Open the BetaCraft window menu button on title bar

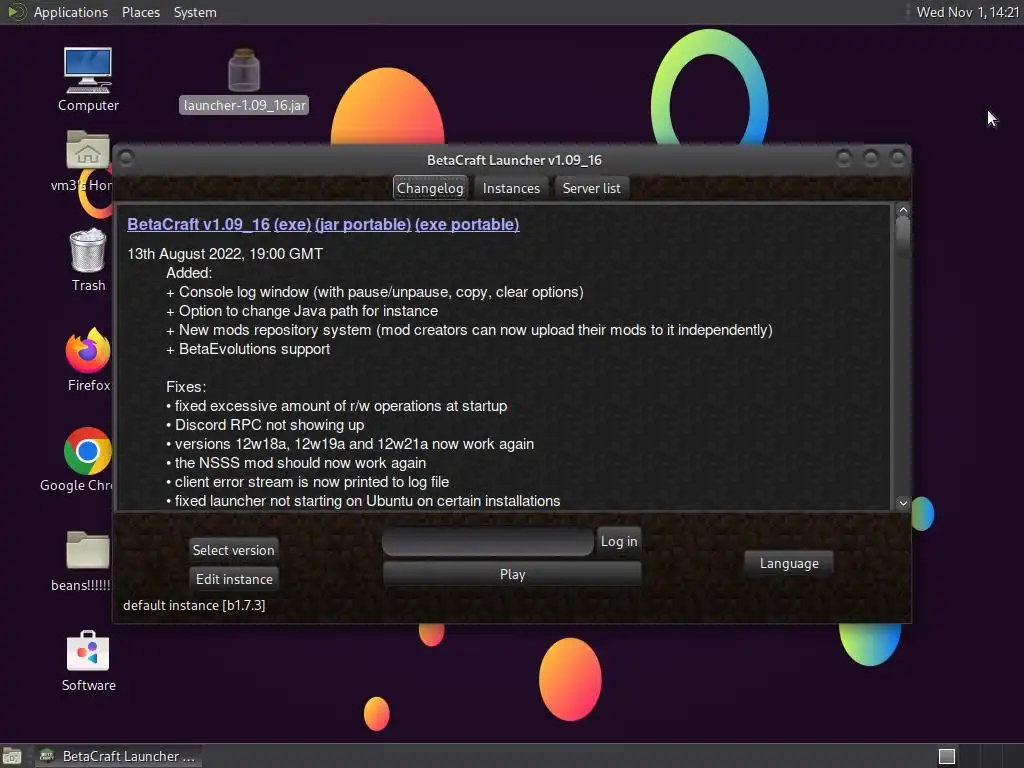(x=127, y=159)
